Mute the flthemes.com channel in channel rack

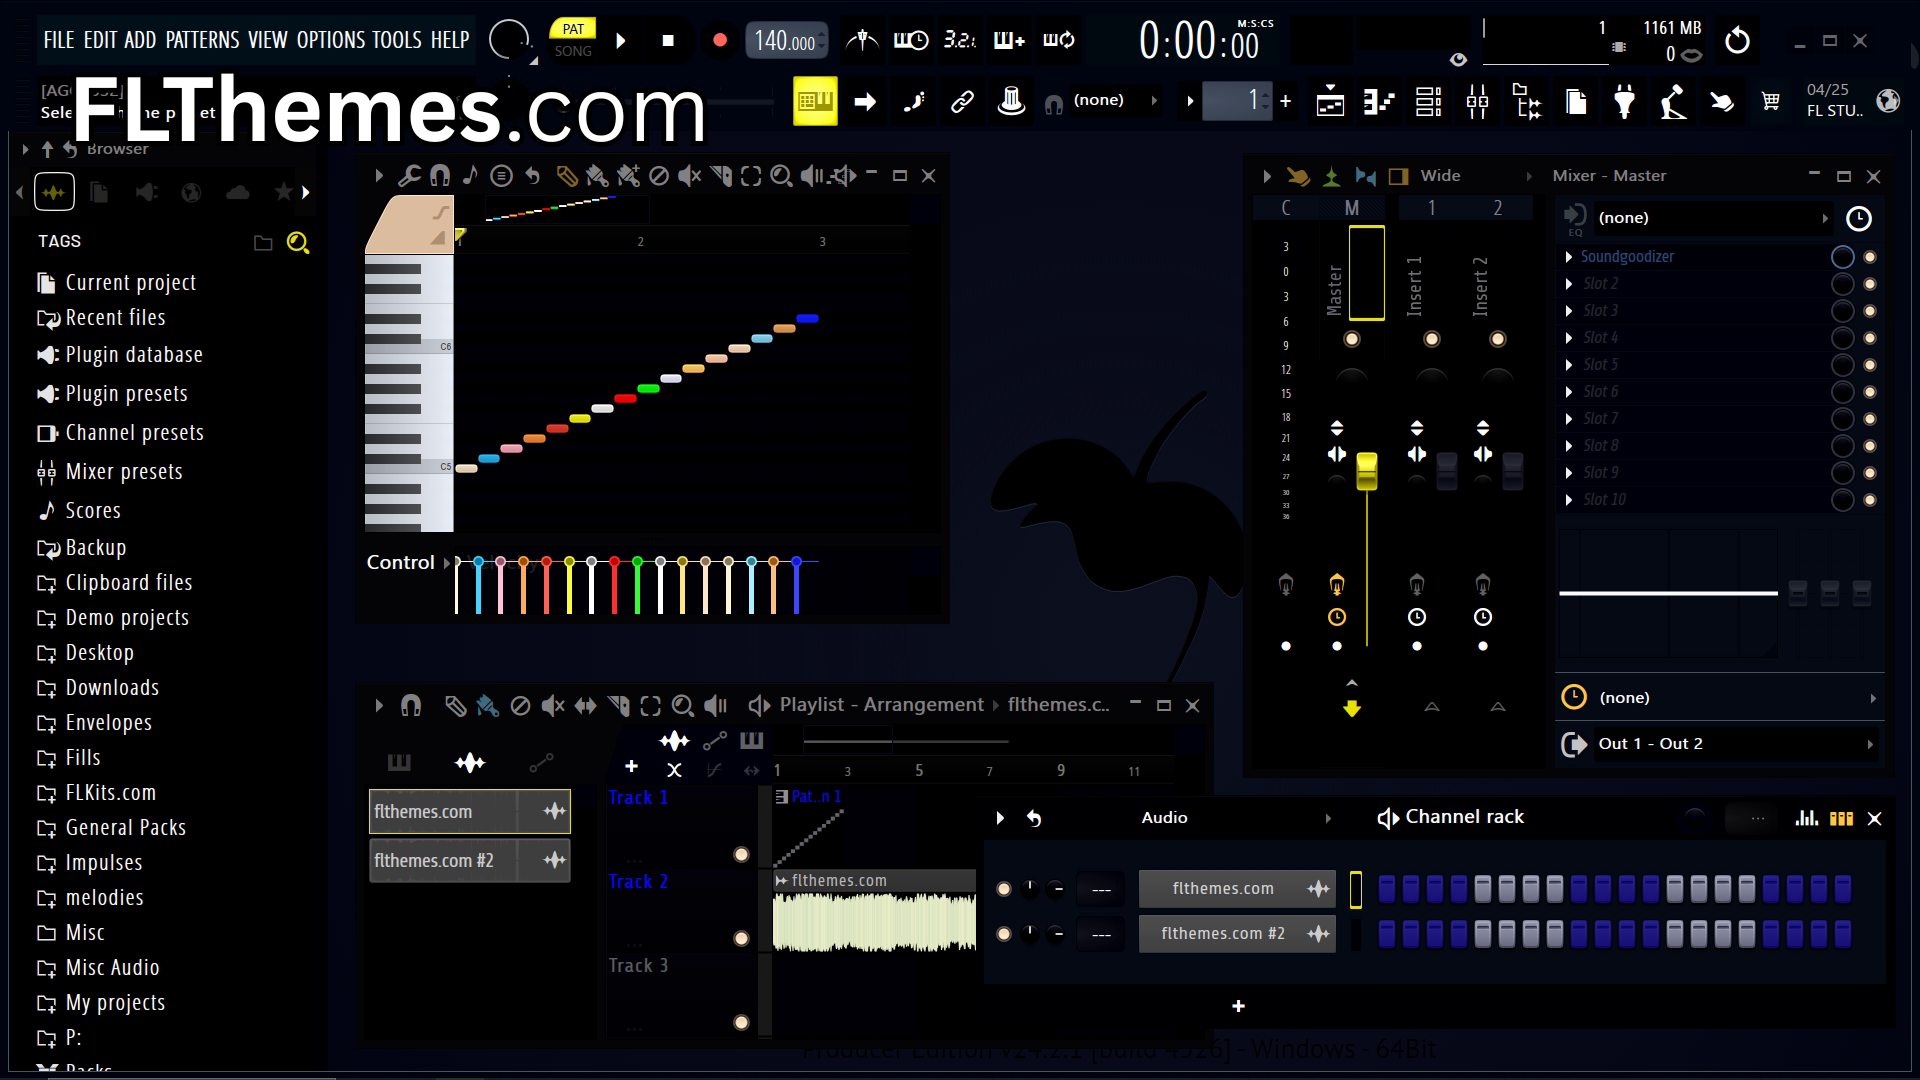pos(1004,888)
